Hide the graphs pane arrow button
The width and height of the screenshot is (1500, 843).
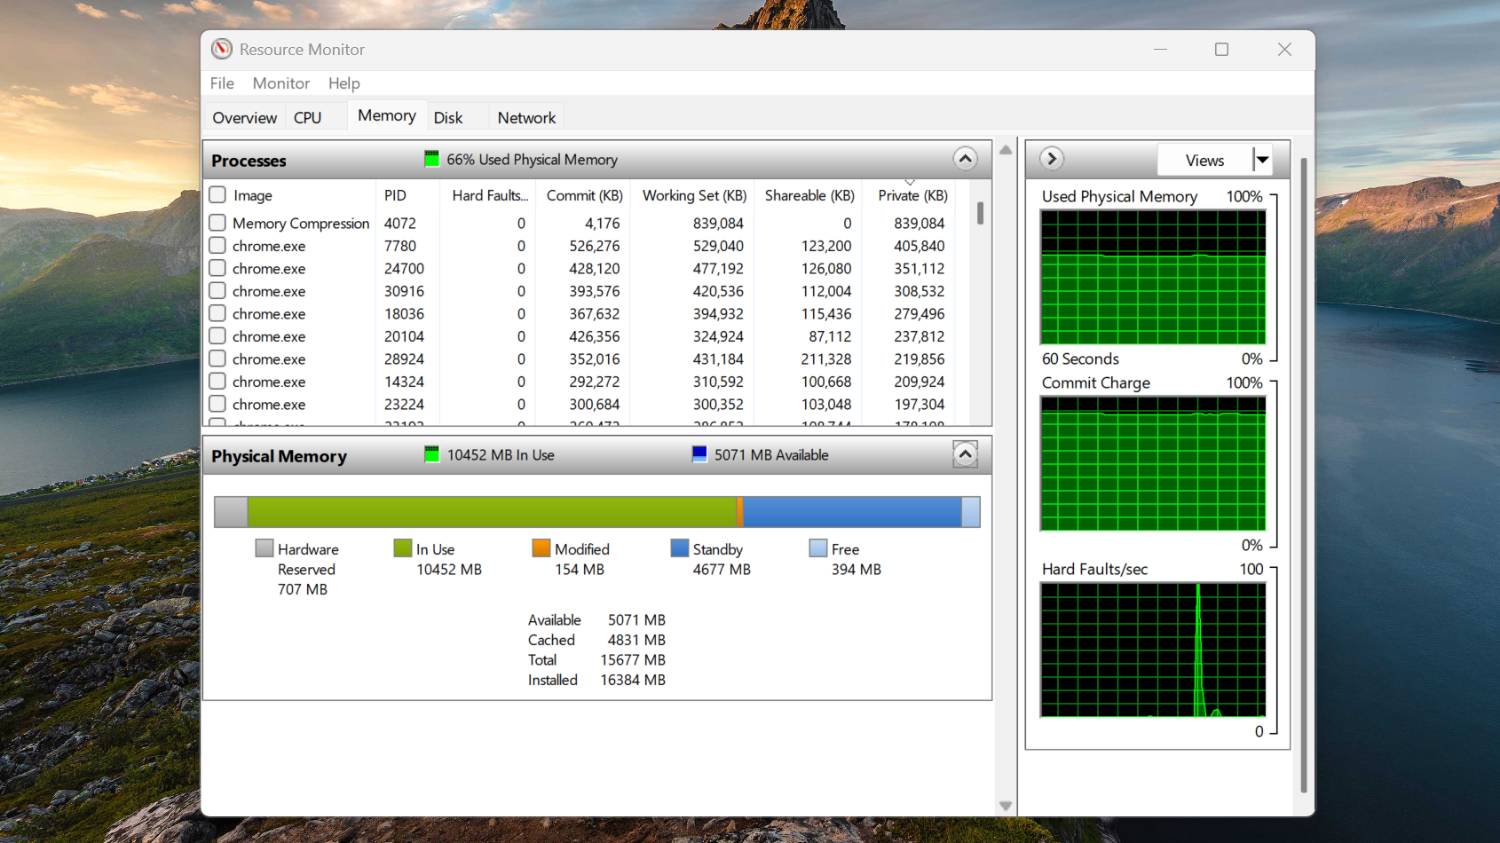point(1051,159)
